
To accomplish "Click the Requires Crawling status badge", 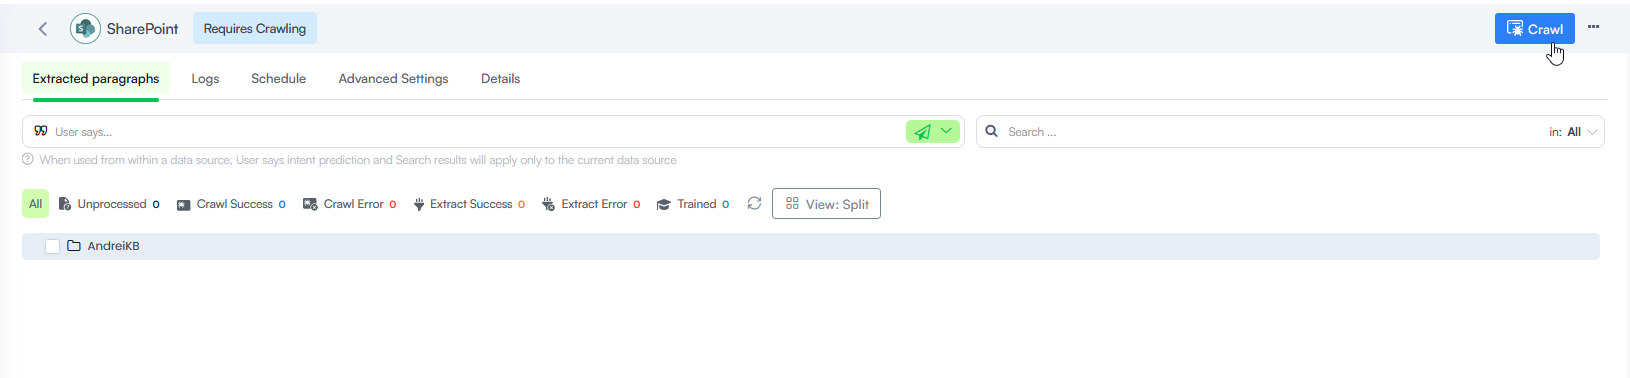I will pos(255,29).
